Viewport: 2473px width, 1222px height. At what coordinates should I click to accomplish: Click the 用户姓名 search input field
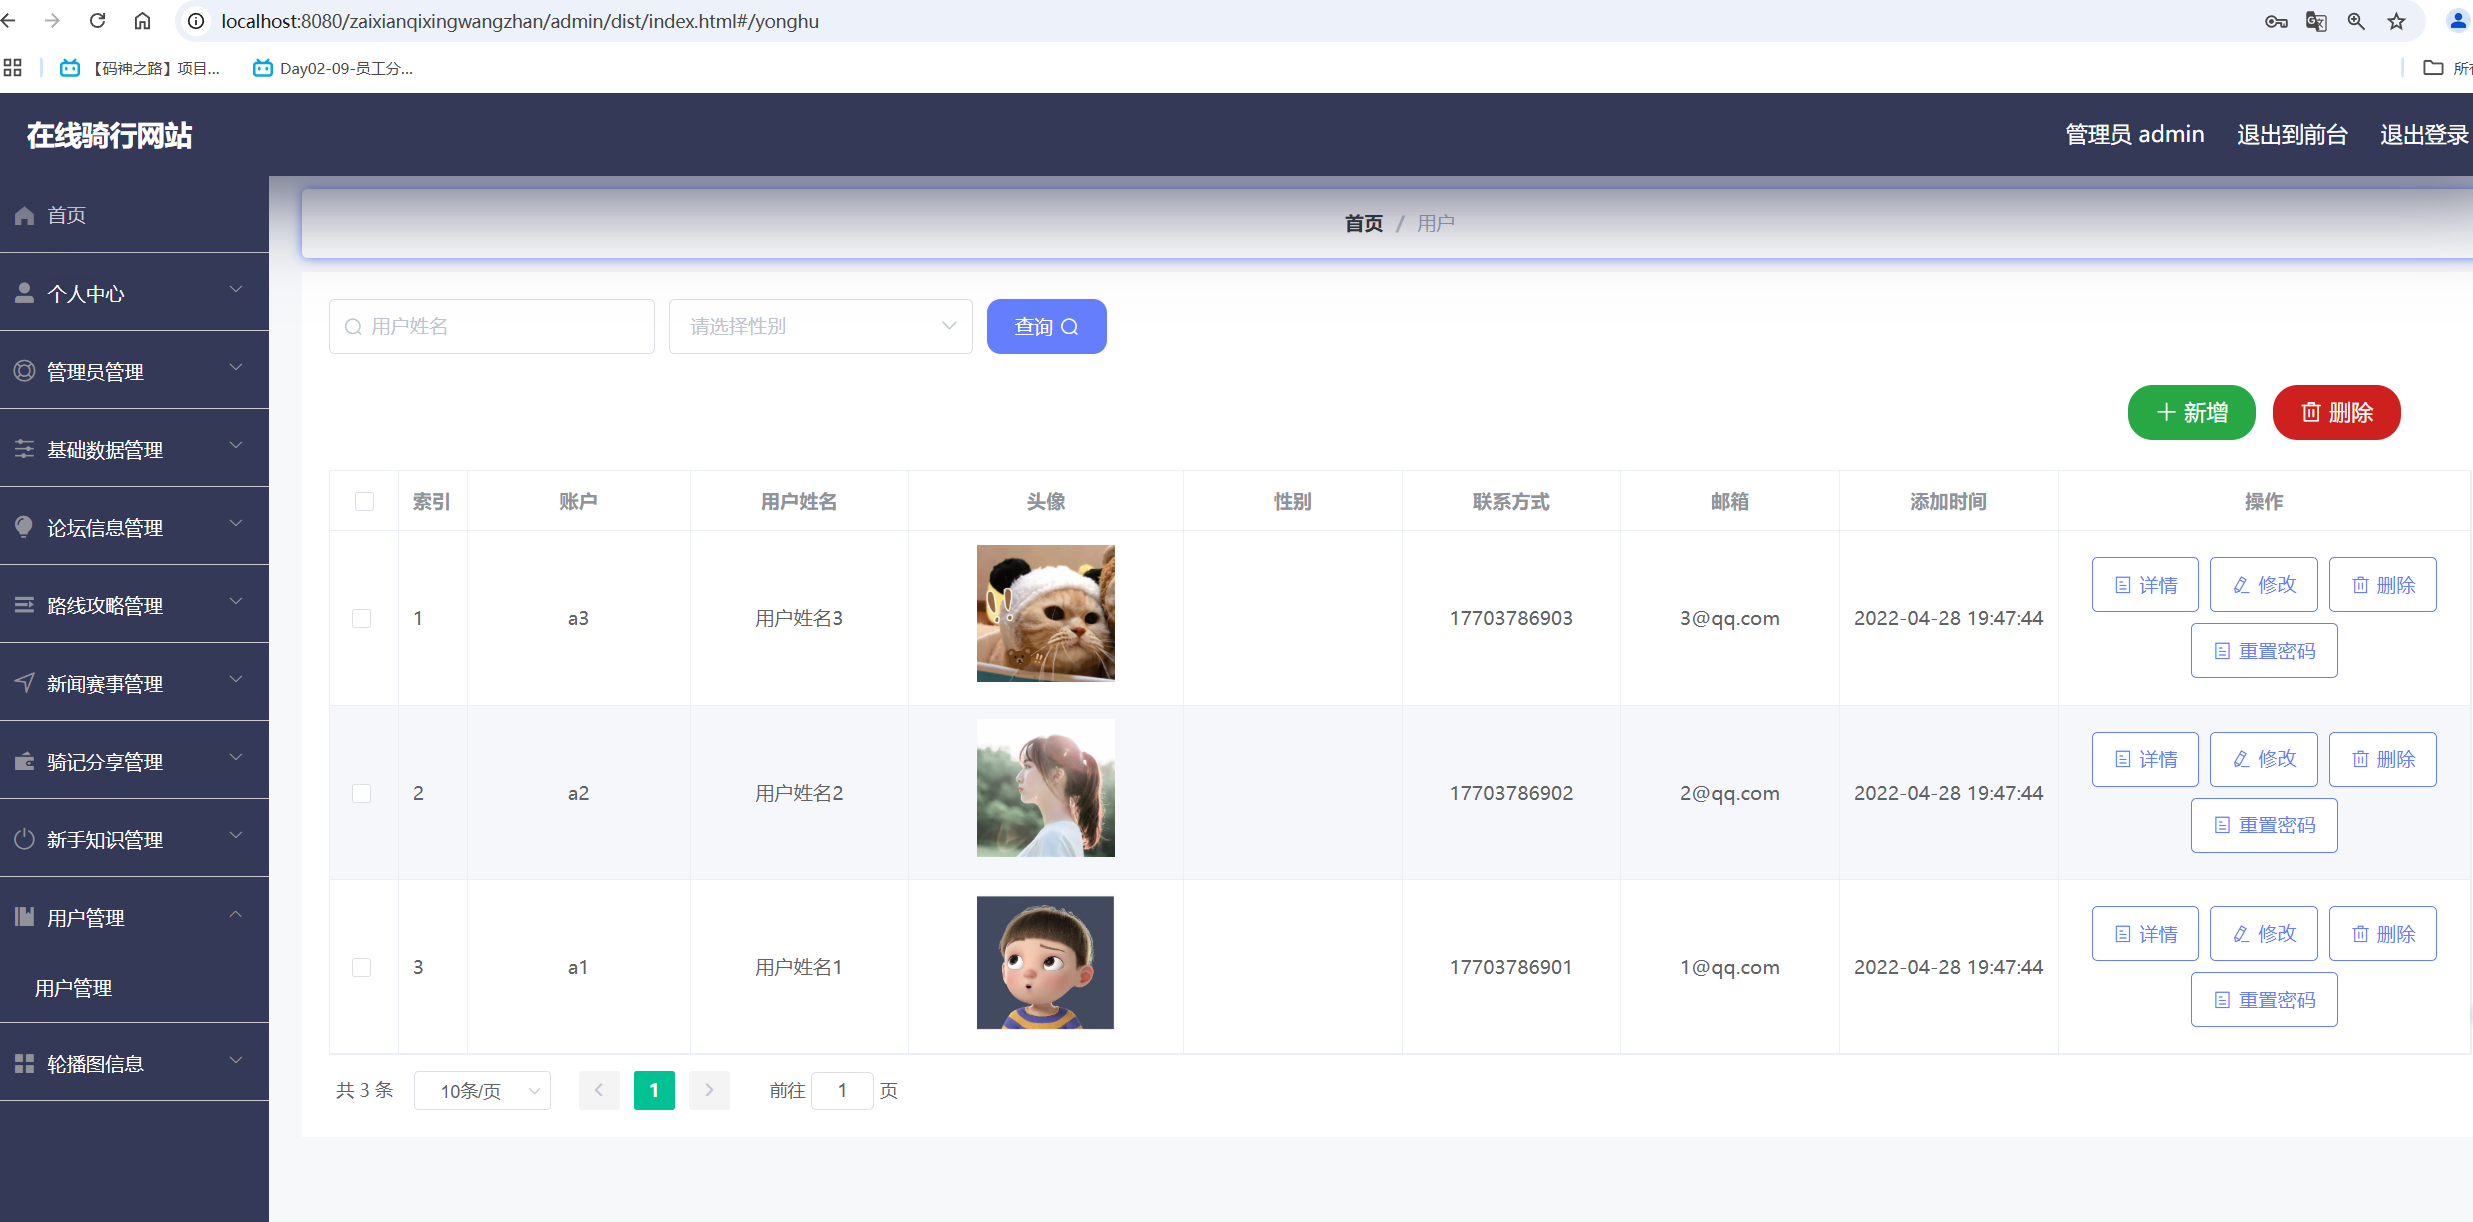click(x=492, y=326)
